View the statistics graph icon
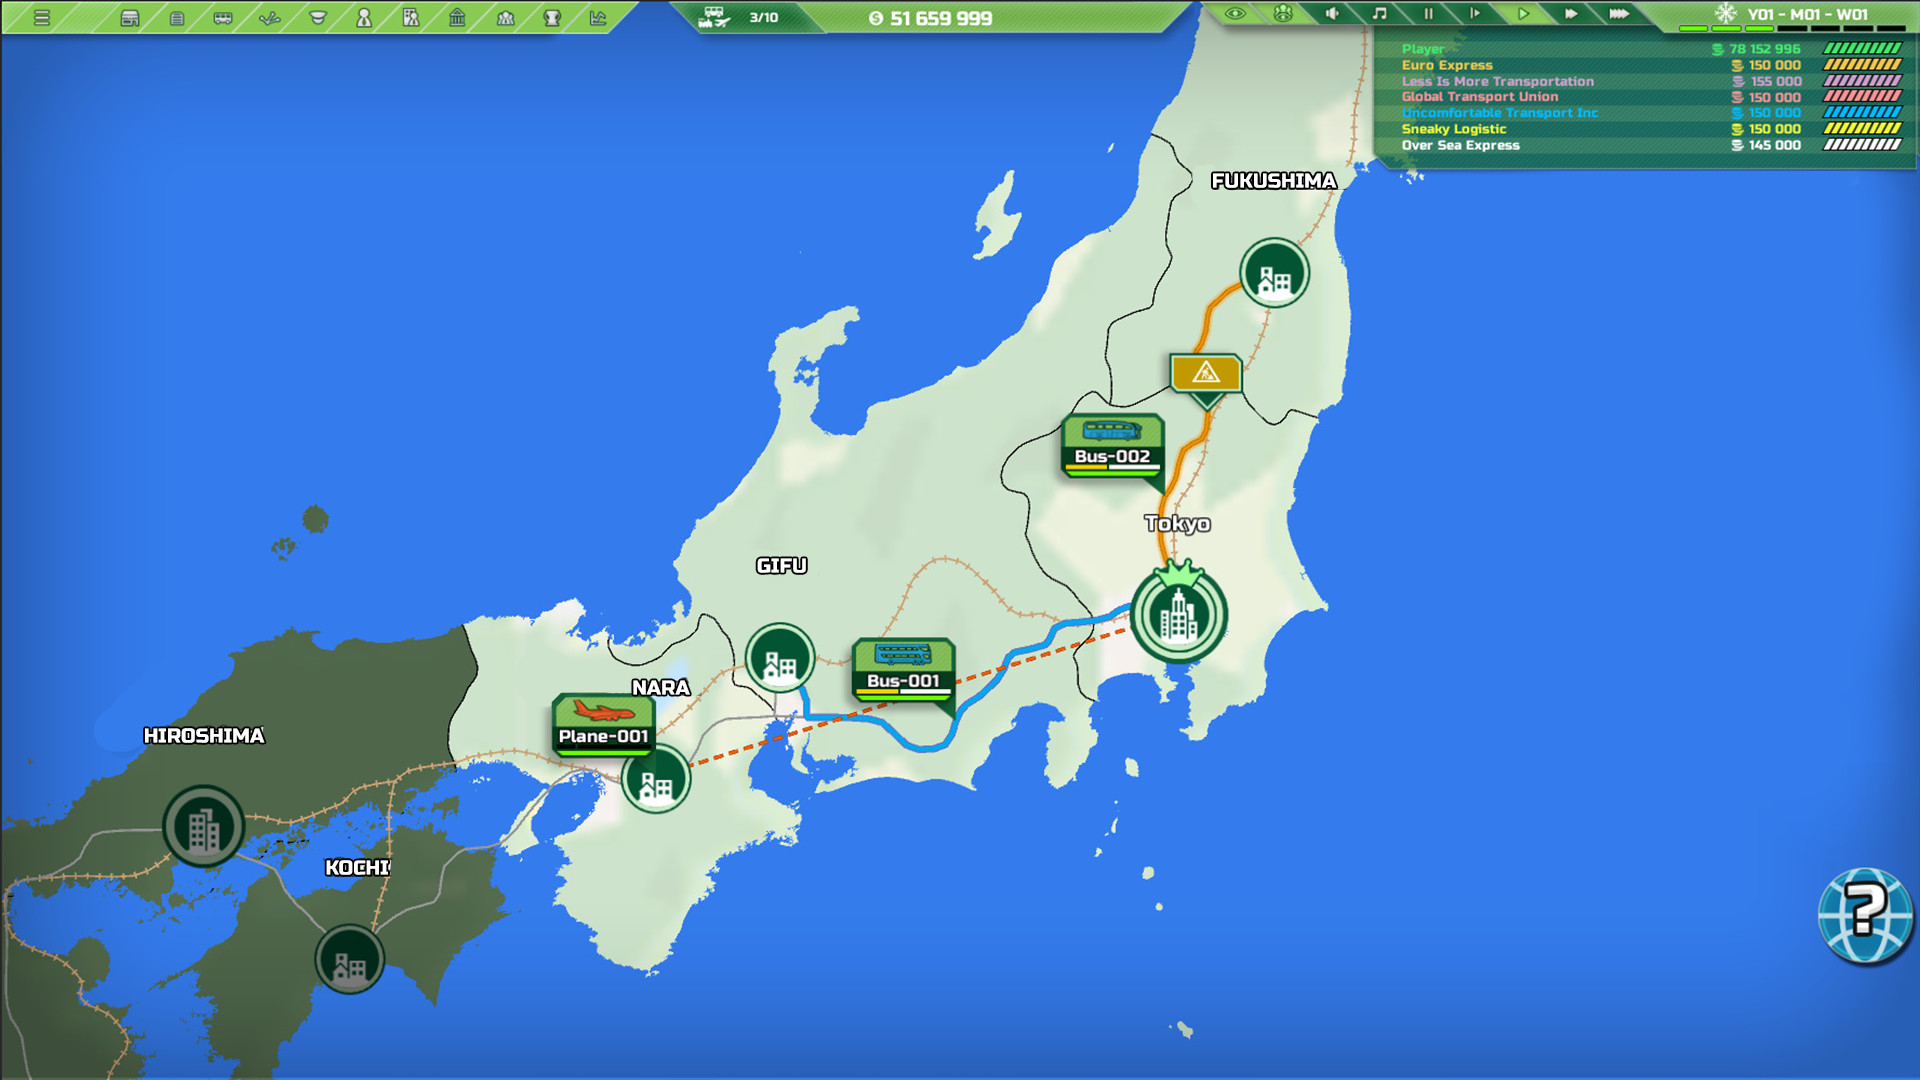1920x1080 pixels. (x=600, y=16)
